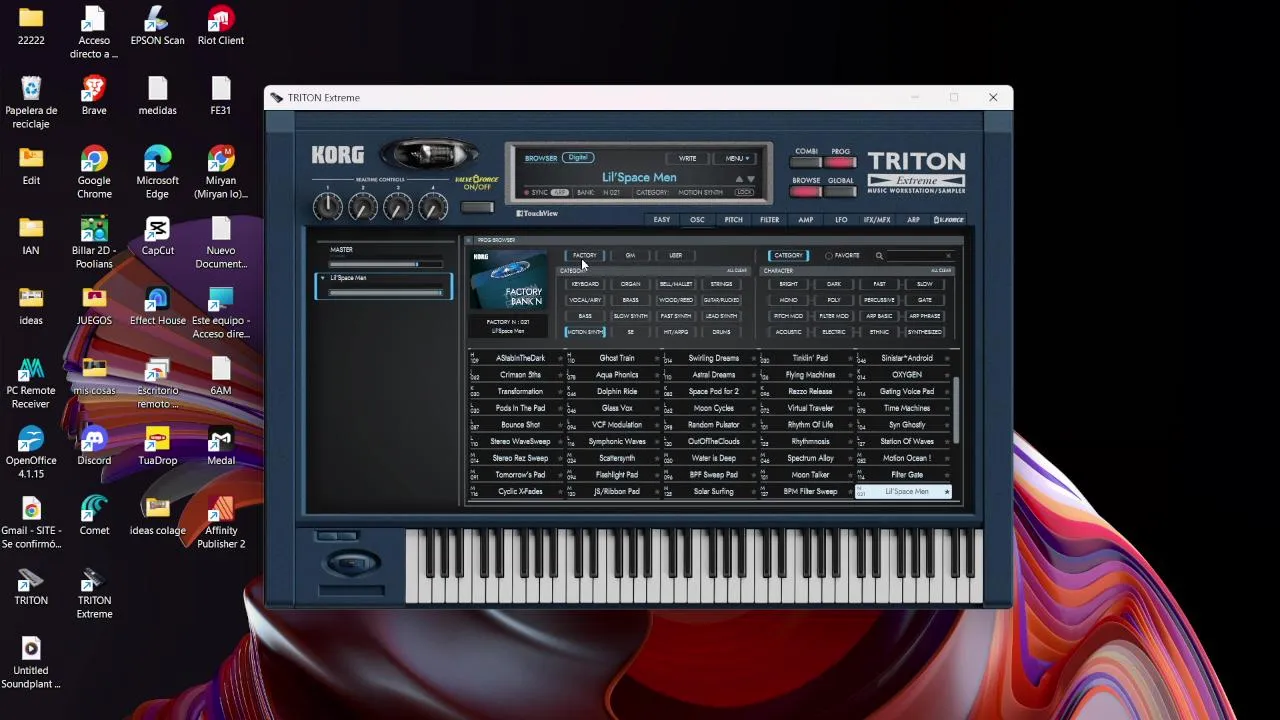Adjust the MASTER level slider
Viewport: 1280px width, 720px height.
[386, 264]
